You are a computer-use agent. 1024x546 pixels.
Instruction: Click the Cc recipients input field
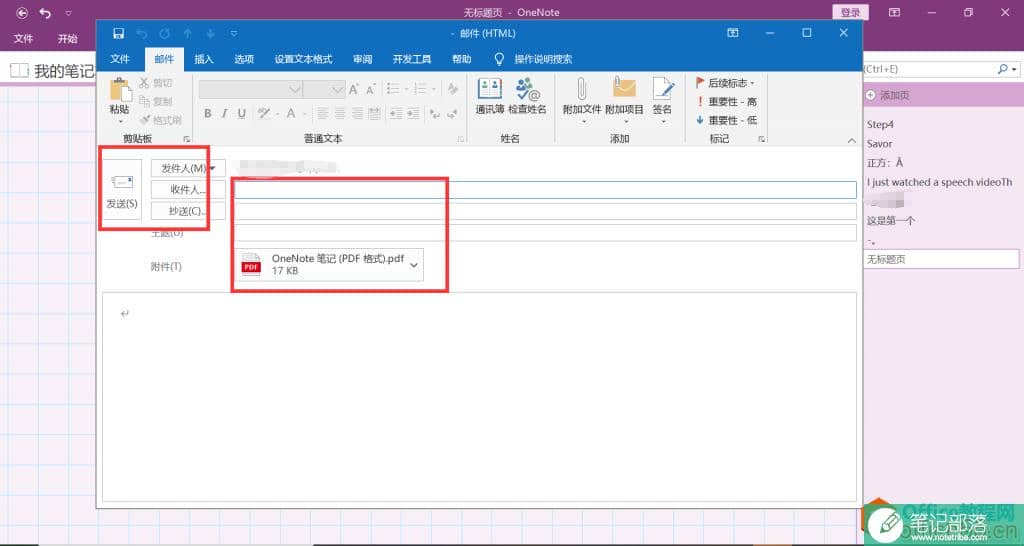tap(545, 211)
